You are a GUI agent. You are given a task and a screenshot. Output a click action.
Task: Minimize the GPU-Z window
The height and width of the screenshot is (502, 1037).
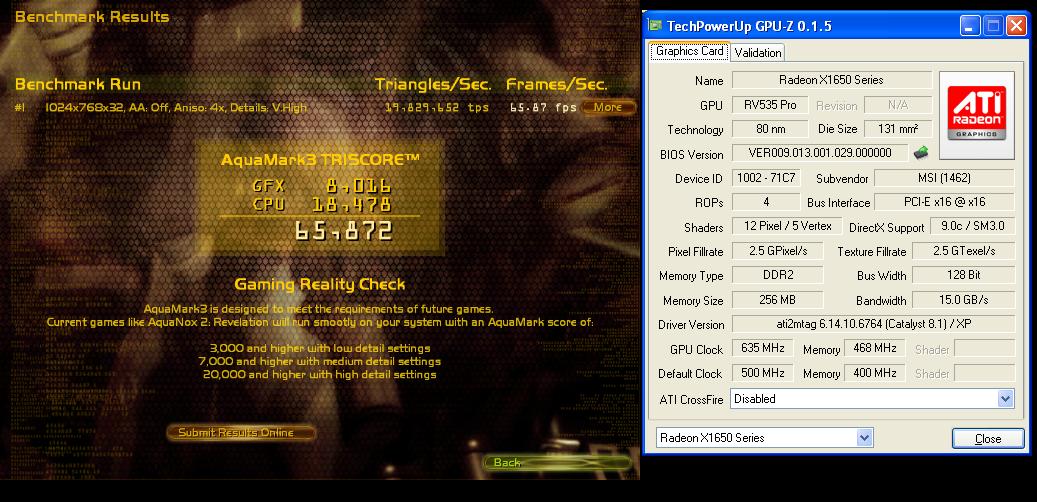pos(970,26)
